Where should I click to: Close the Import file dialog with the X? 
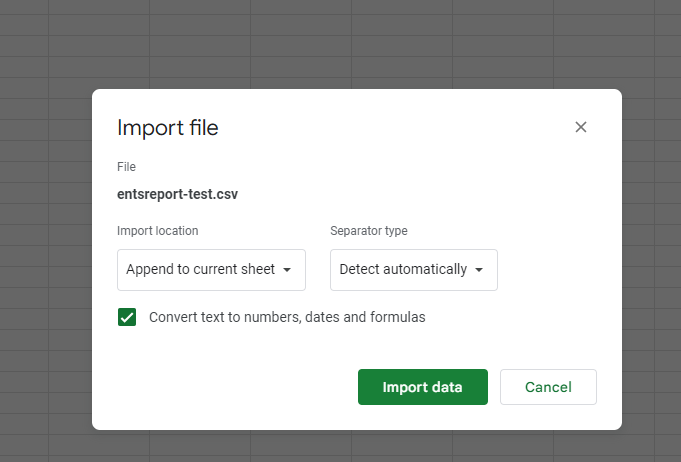click(581, 127)
